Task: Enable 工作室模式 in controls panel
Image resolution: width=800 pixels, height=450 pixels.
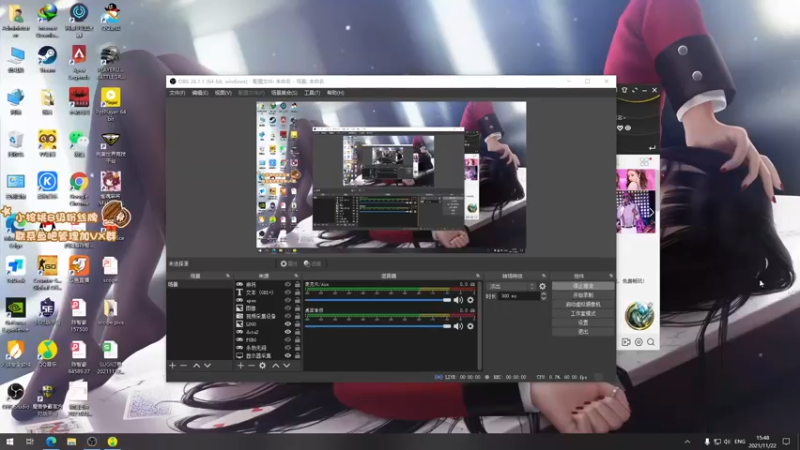Action: coord(583,314)
